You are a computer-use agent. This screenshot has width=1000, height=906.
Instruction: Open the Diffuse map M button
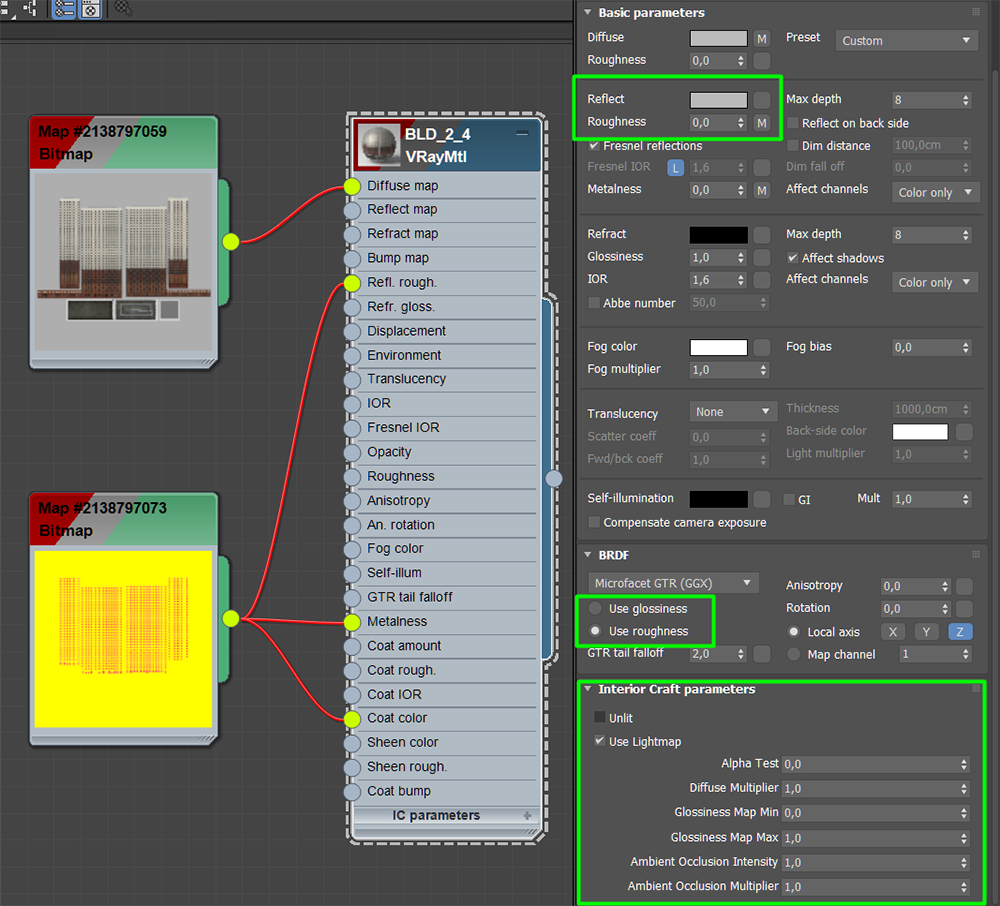point(761,39)
